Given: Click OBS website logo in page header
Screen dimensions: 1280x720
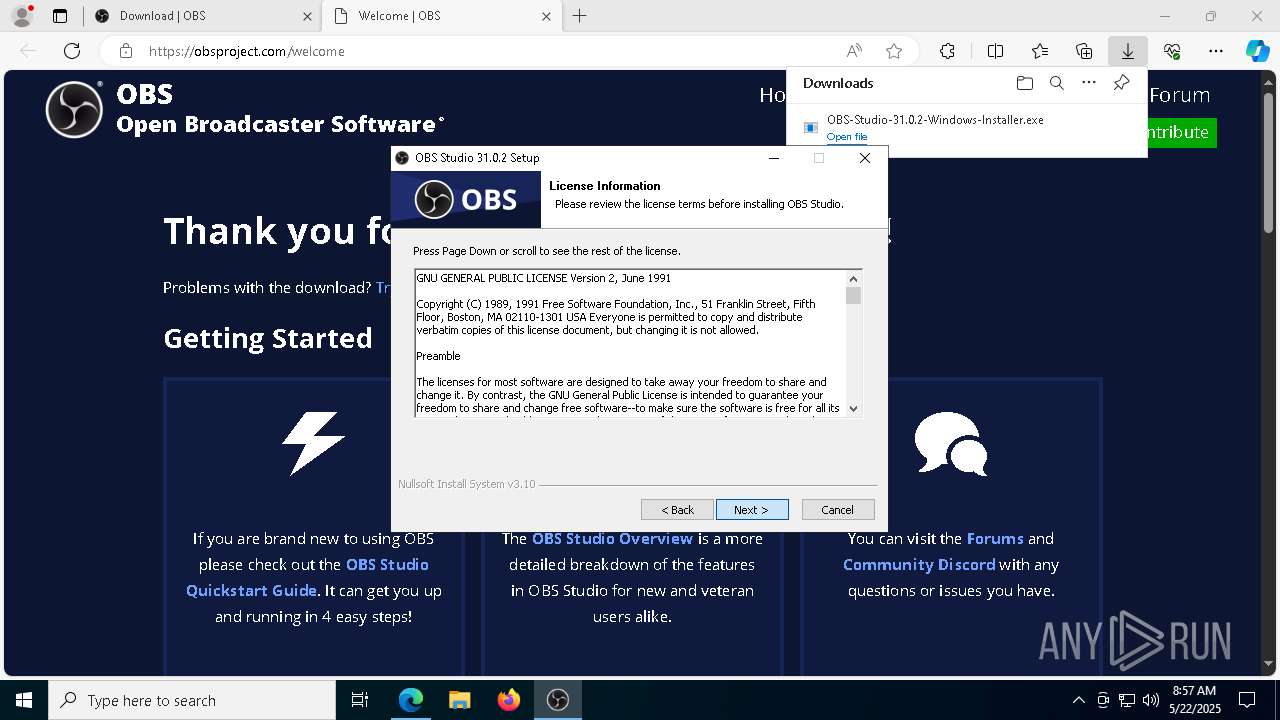Looking at the screenshot, I should point(74,109).
